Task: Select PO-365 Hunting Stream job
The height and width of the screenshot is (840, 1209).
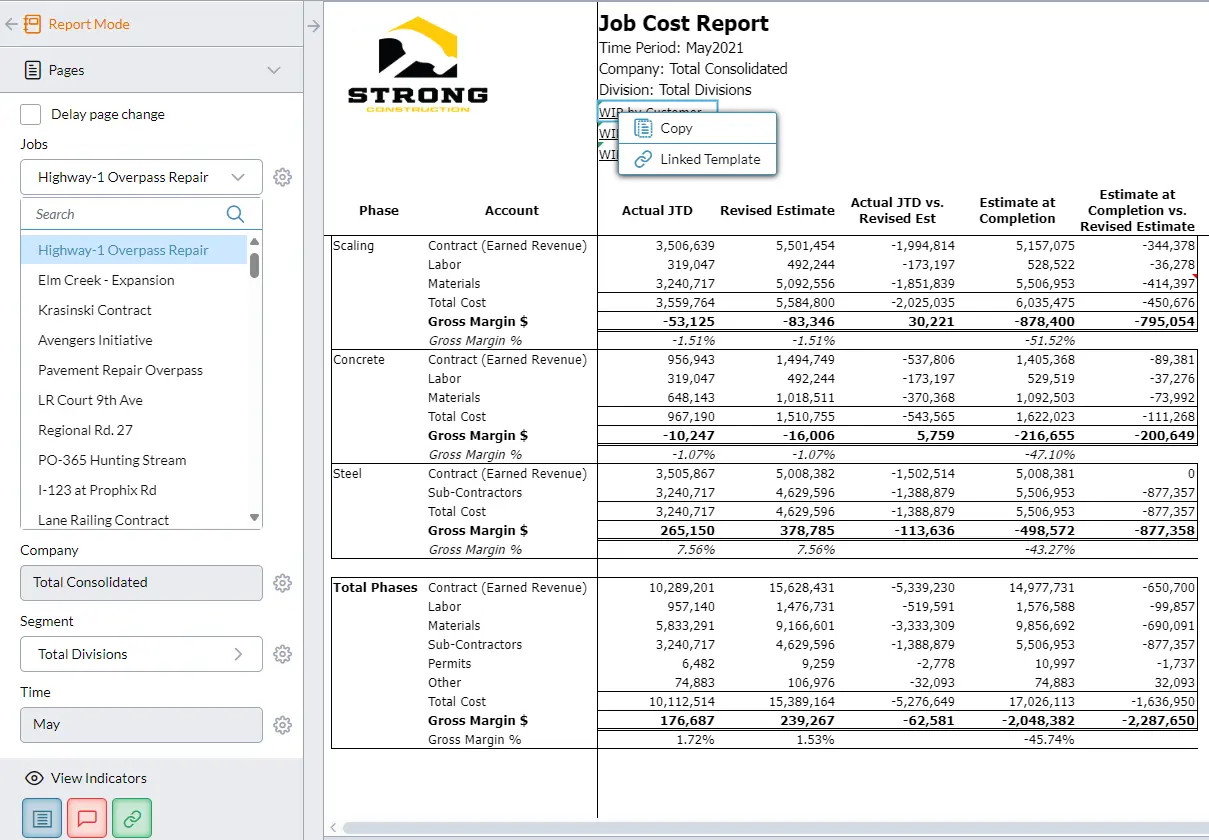Action: 134,460
